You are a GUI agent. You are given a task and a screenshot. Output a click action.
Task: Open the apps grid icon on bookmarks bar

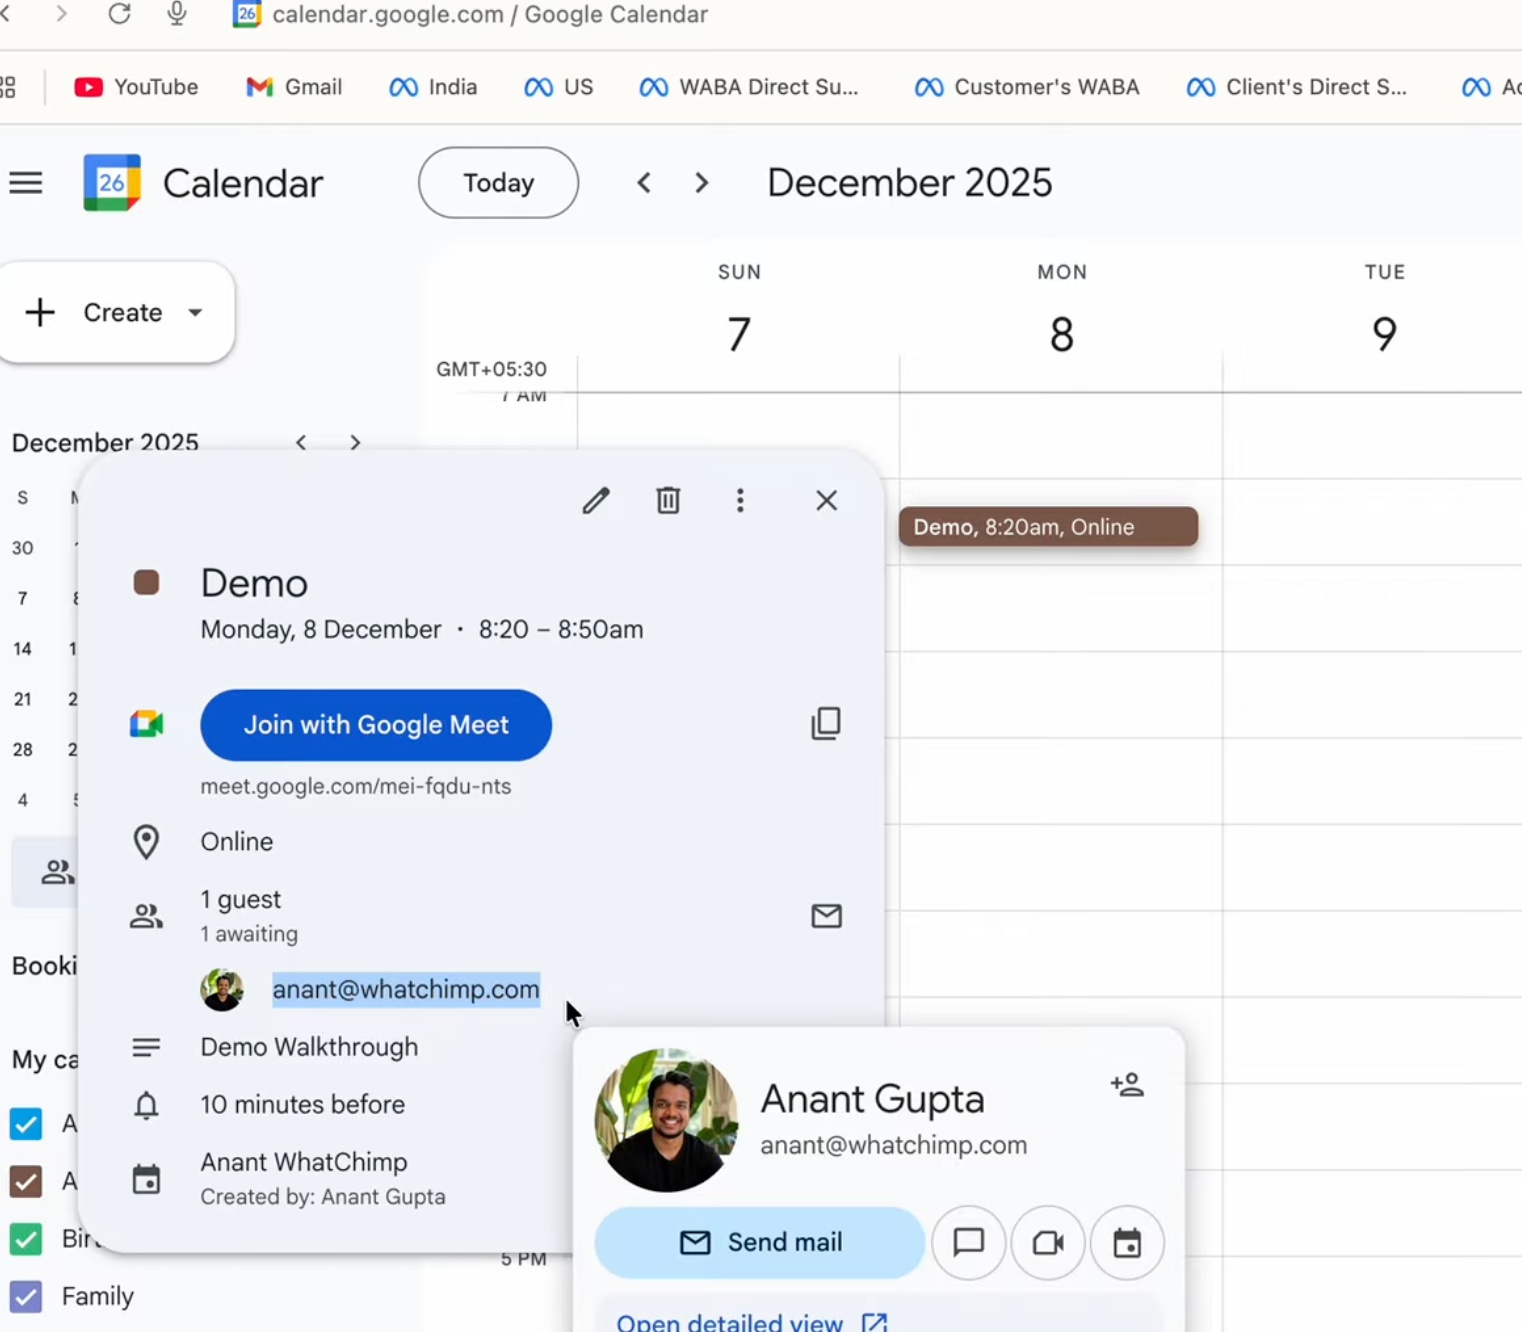pos(8,87)
